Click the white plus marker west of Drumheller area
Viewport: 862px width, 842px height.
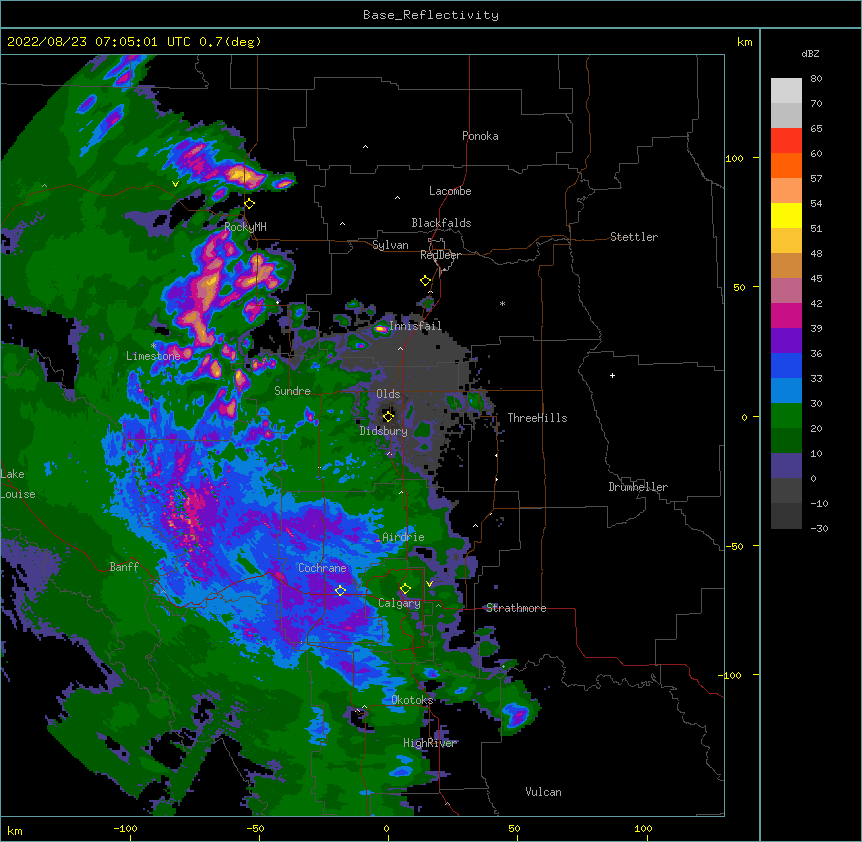[612, 375]
